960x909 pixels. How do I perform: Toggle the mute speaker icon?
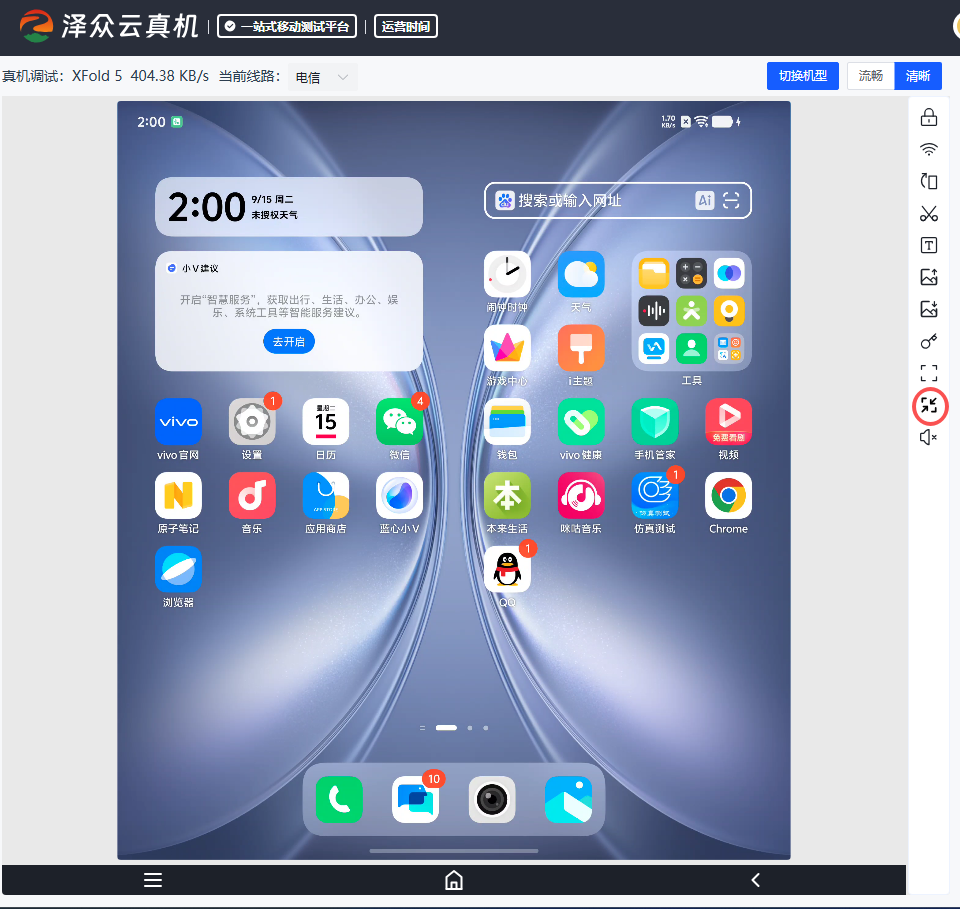pos(929,437)
